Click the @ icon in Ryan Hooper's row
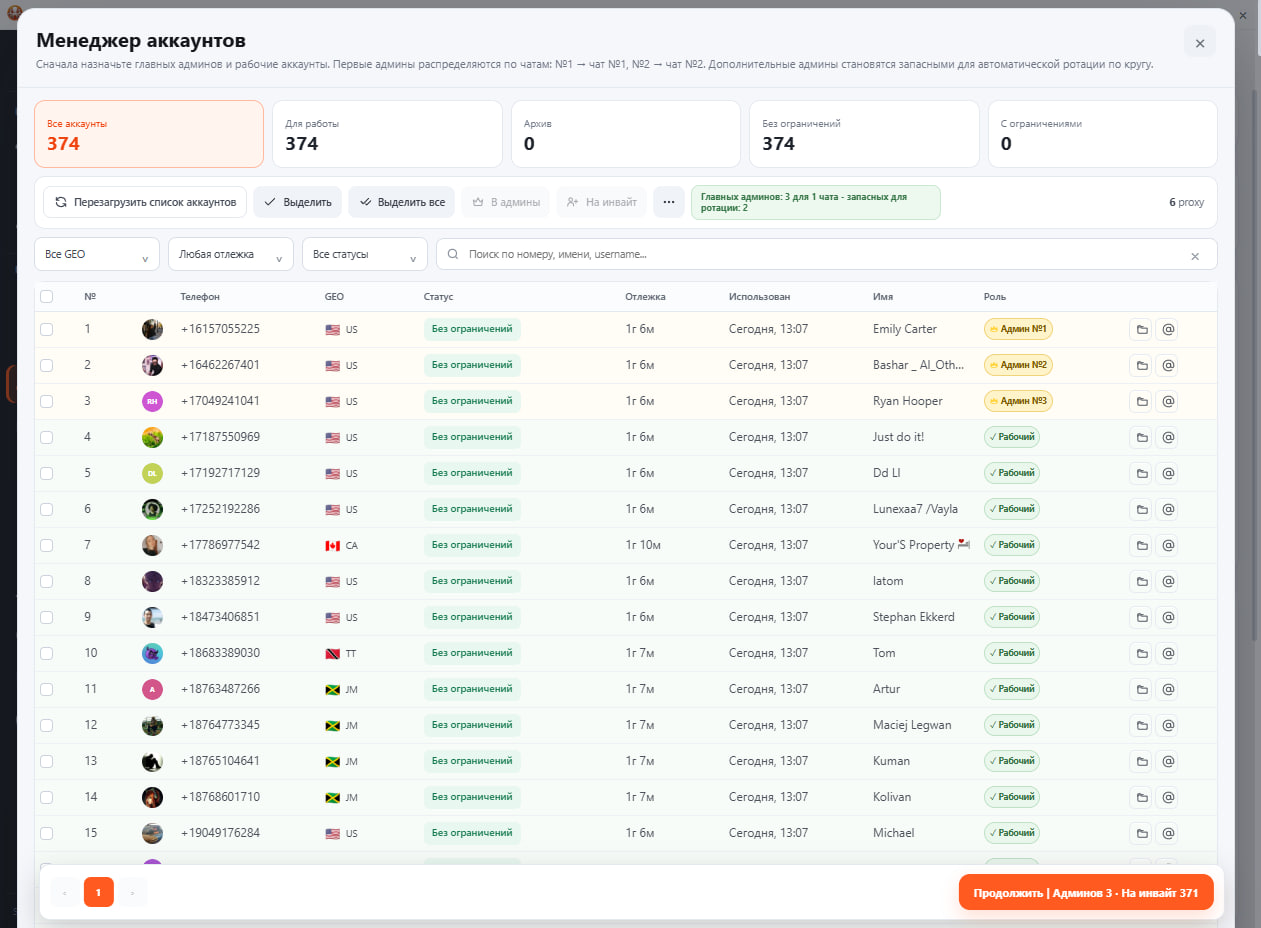 (1166, 401)
